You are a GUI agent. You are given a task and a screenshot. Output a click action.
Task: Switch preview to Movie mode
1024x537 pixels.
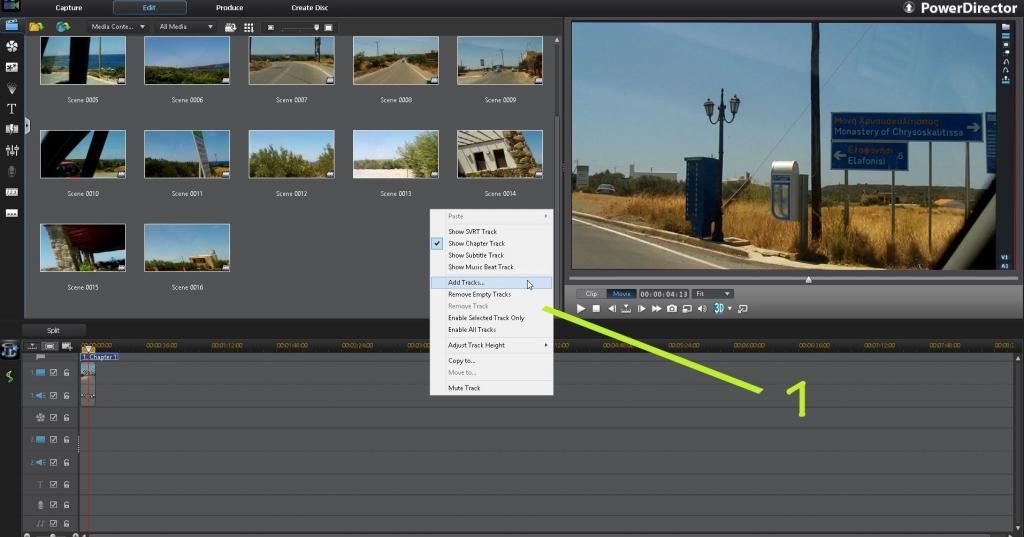pyautogui.click(x=622, y=294)
